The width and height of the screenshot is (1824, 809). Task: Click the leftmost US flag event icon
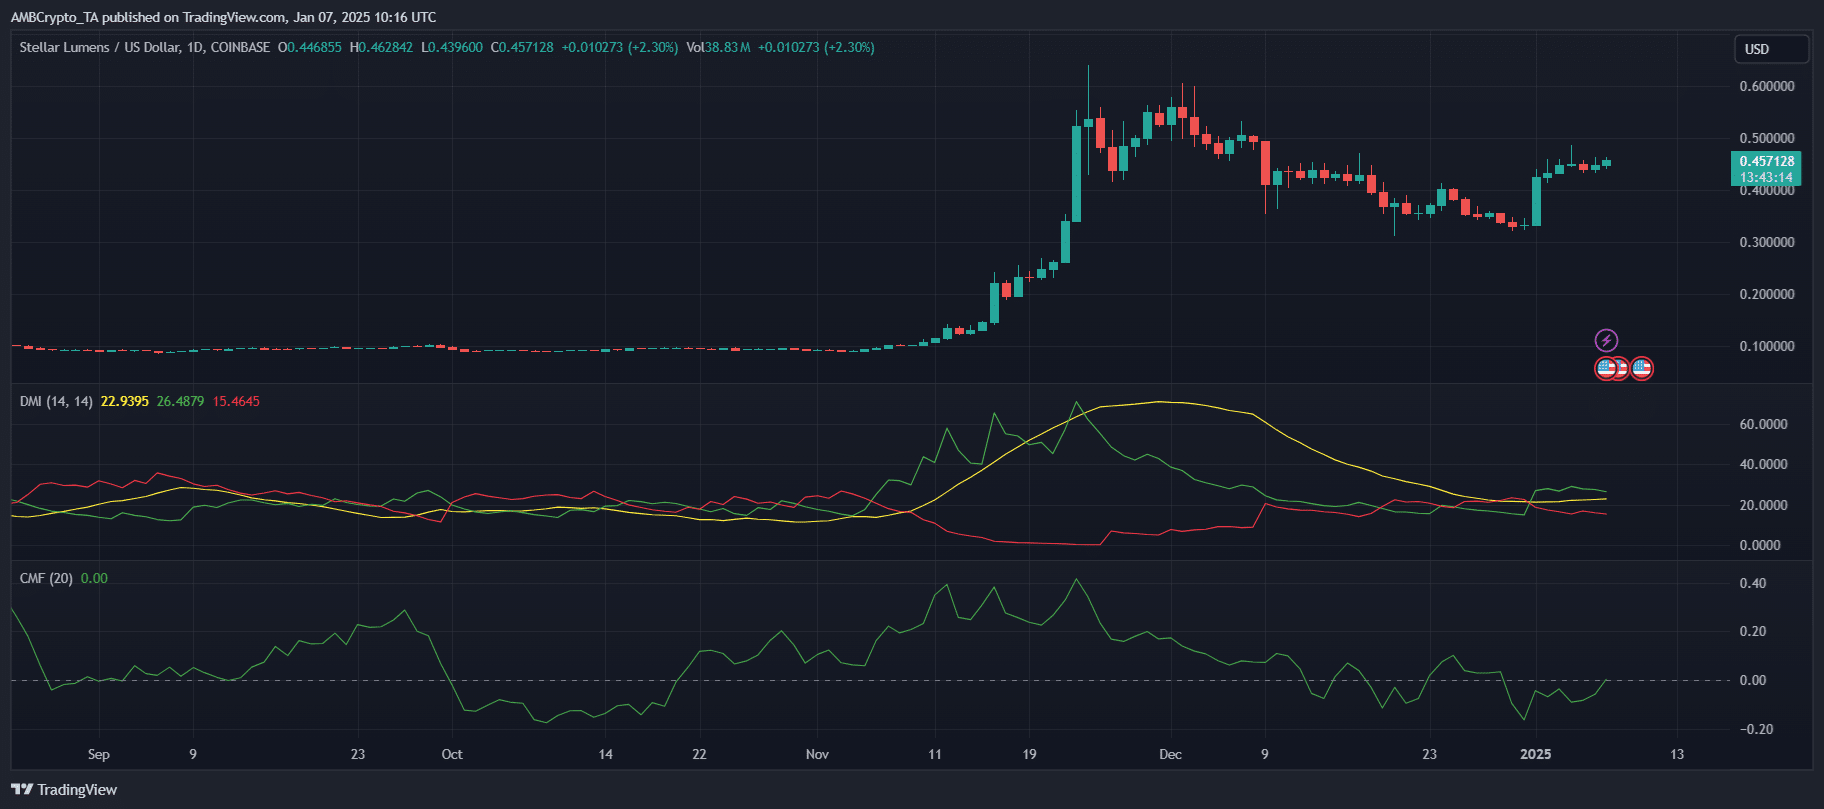(1606, 368)
